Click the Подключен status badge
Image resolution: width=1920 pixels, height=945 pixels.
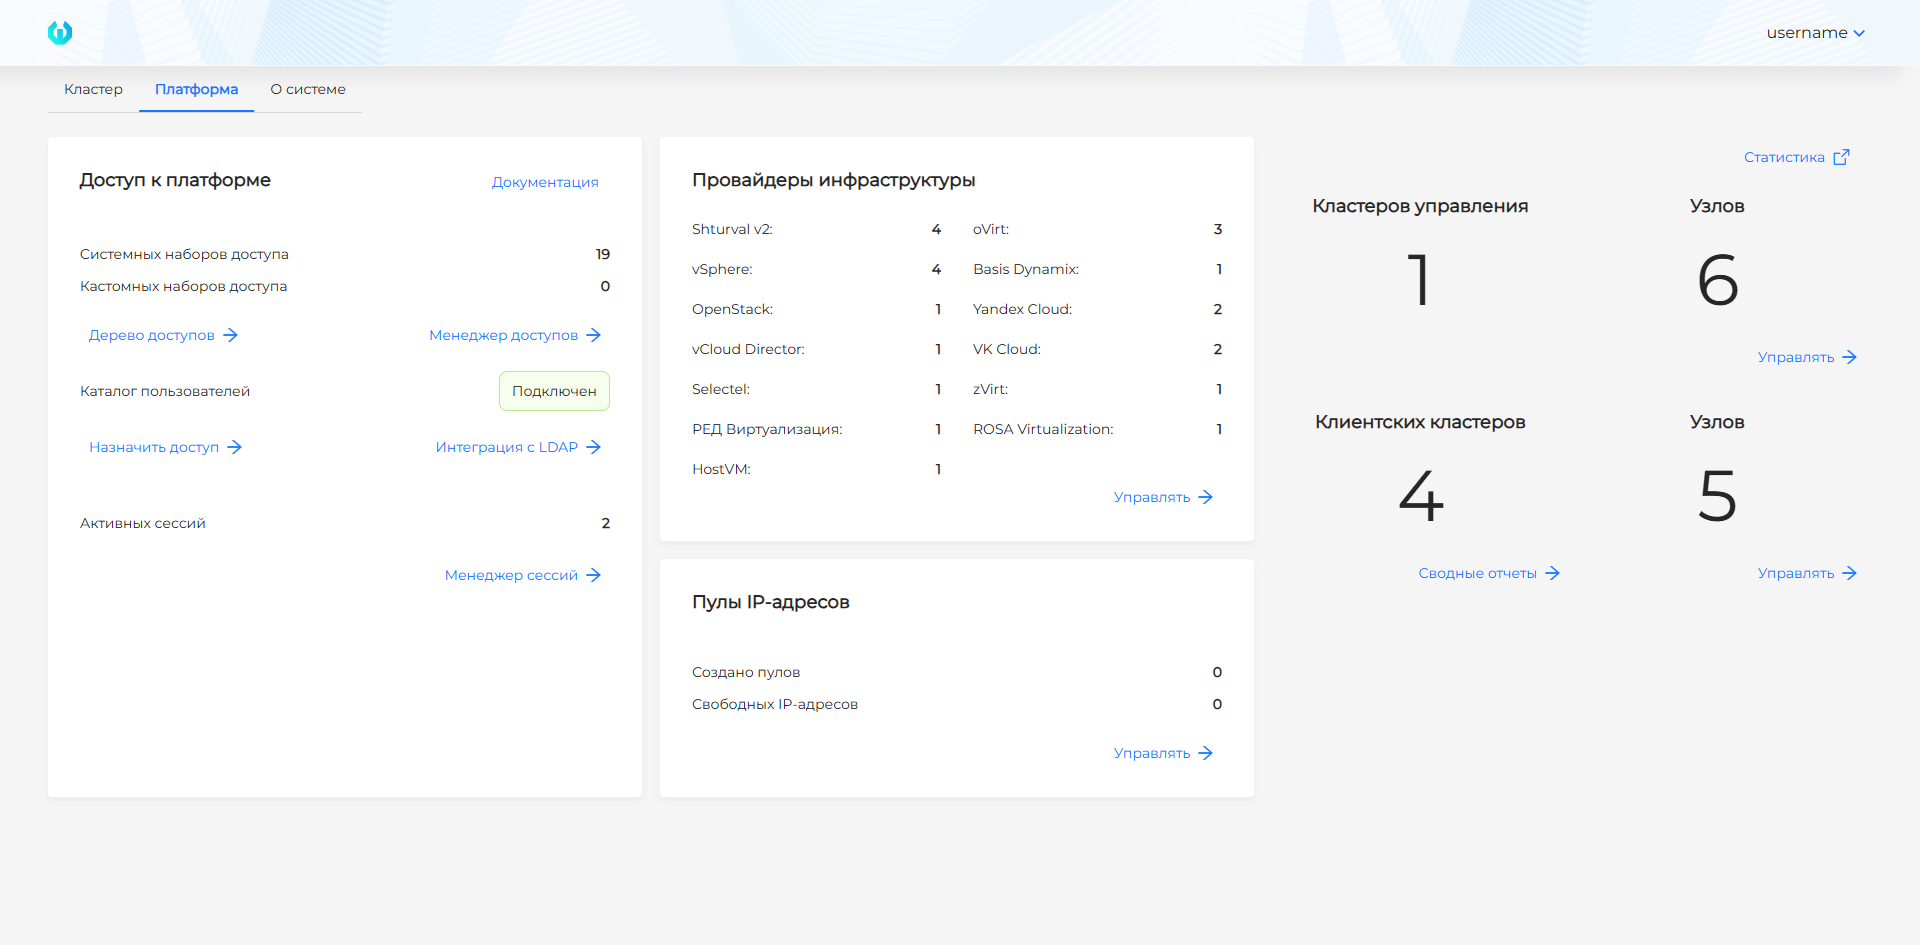click(554, 391)
